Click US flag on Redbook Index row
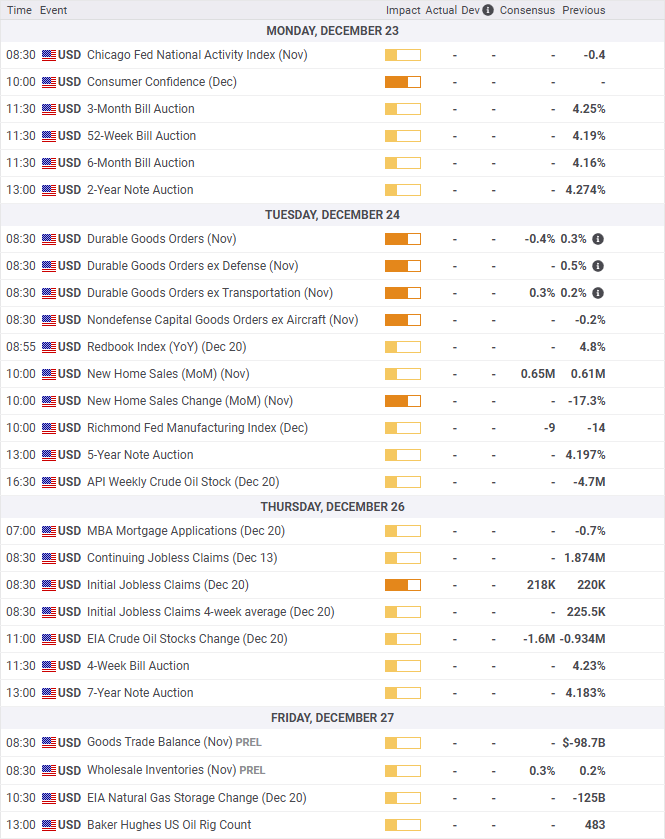 click(x=49, y=347)
